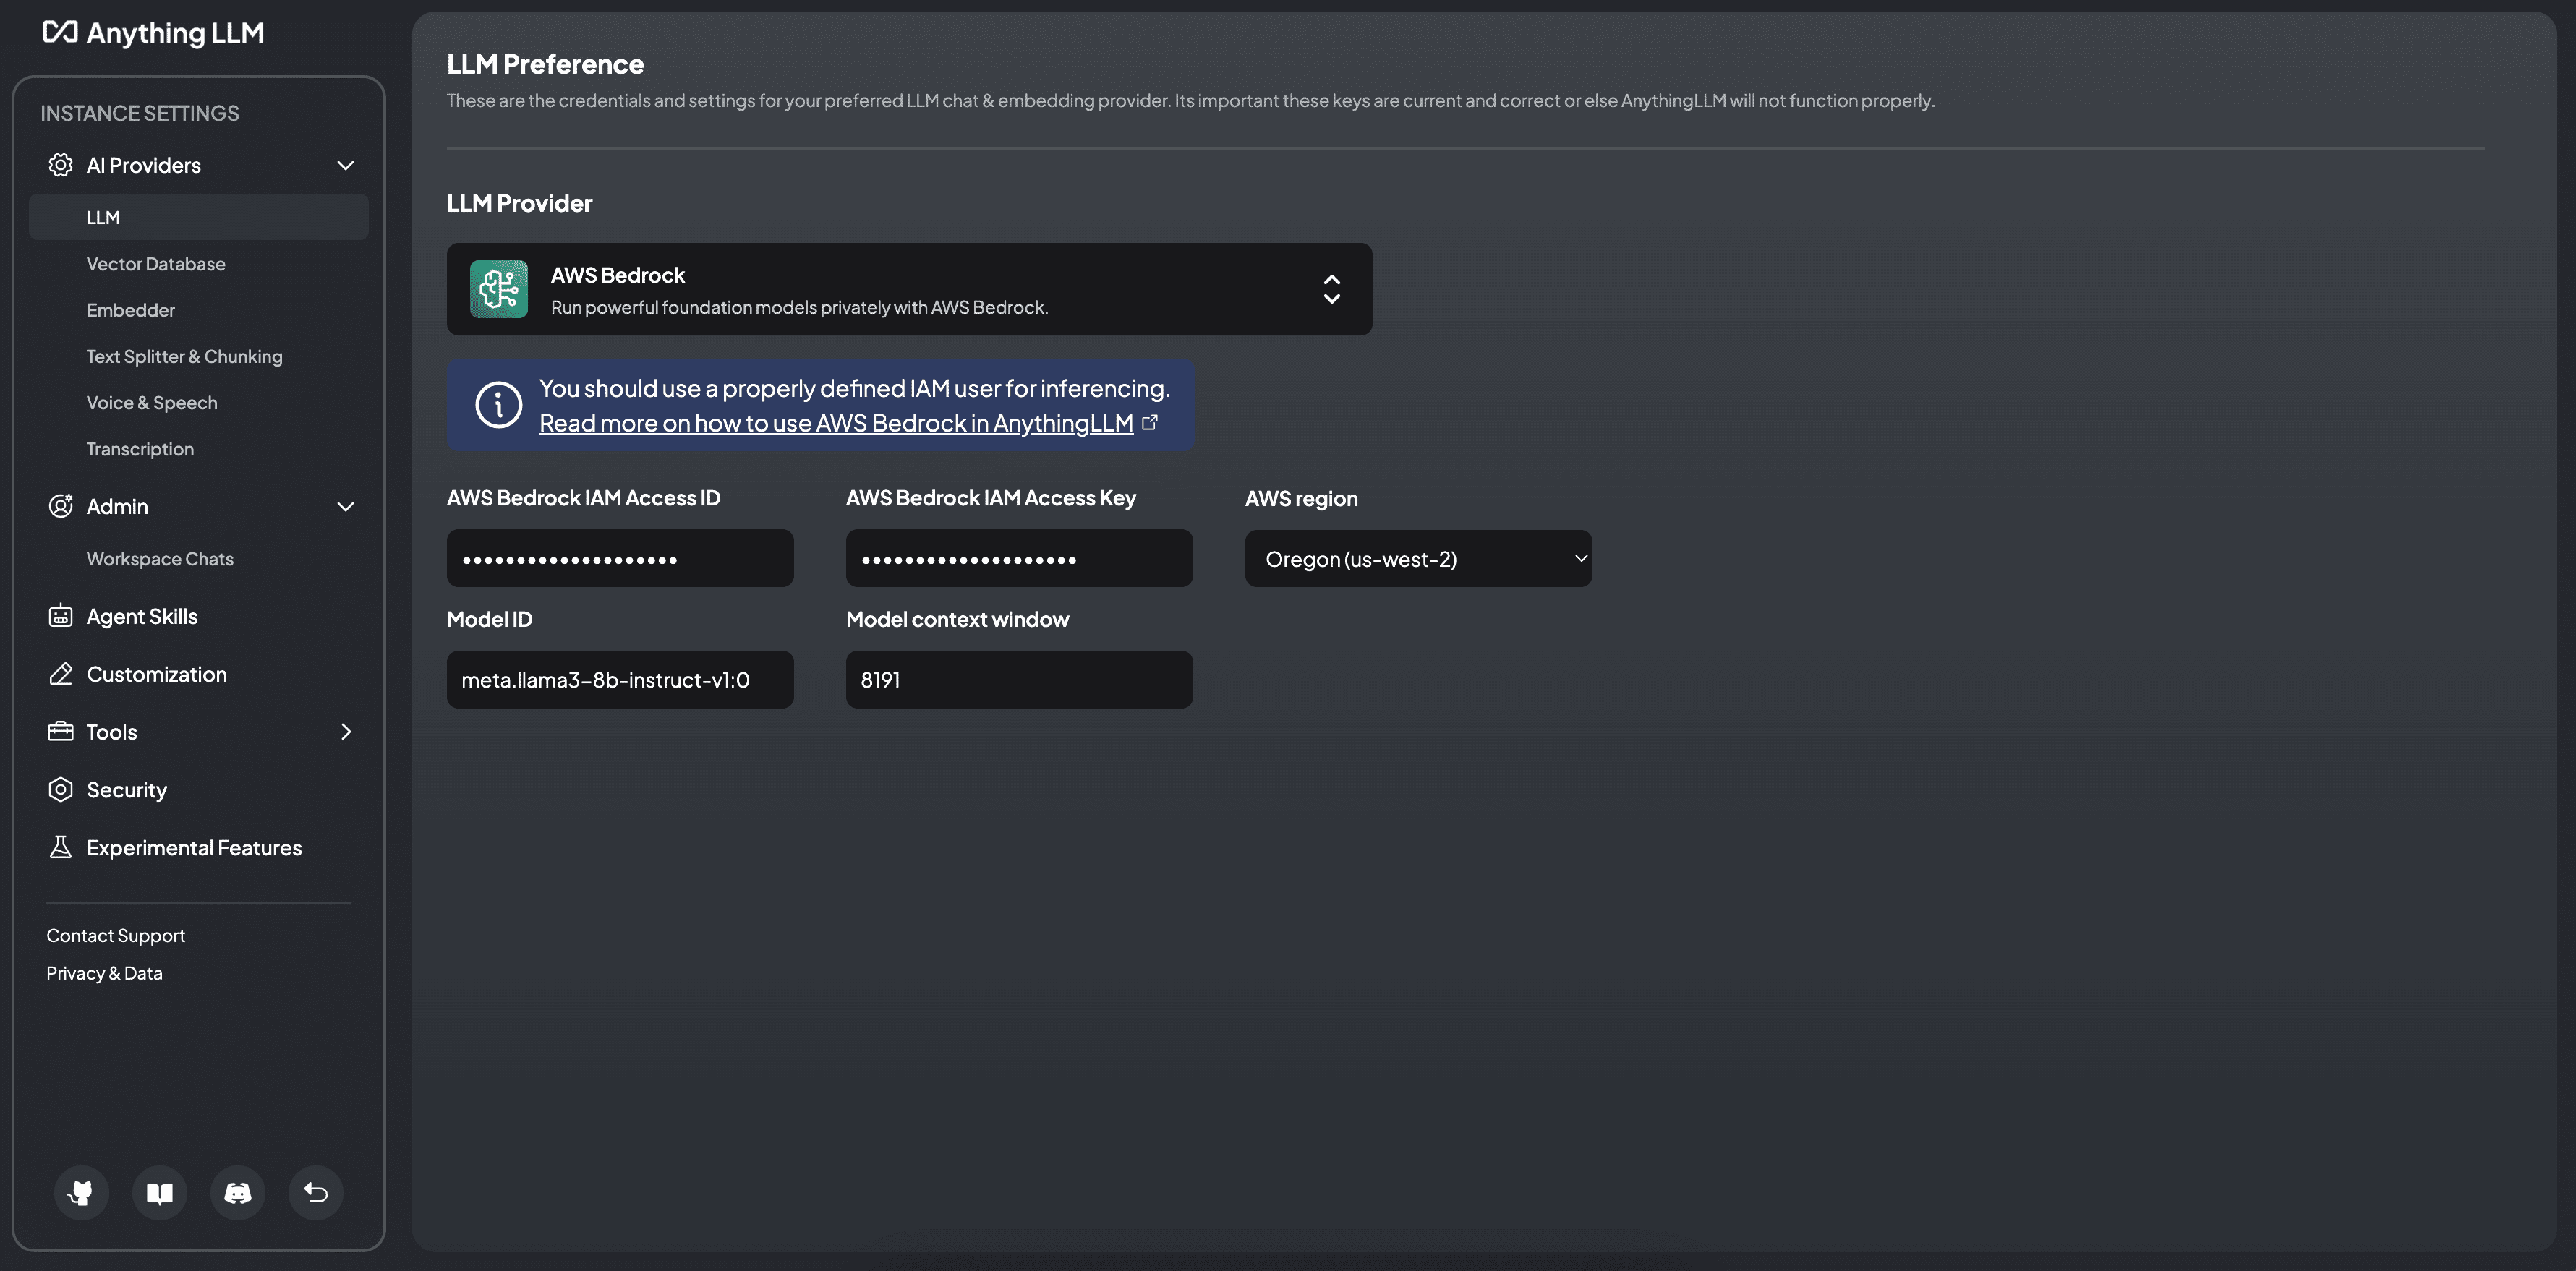Open Agent Skills via its robot icon
Image resolution: width=2576 pixels, height=1271 pixels.
(x=60, y=616)
